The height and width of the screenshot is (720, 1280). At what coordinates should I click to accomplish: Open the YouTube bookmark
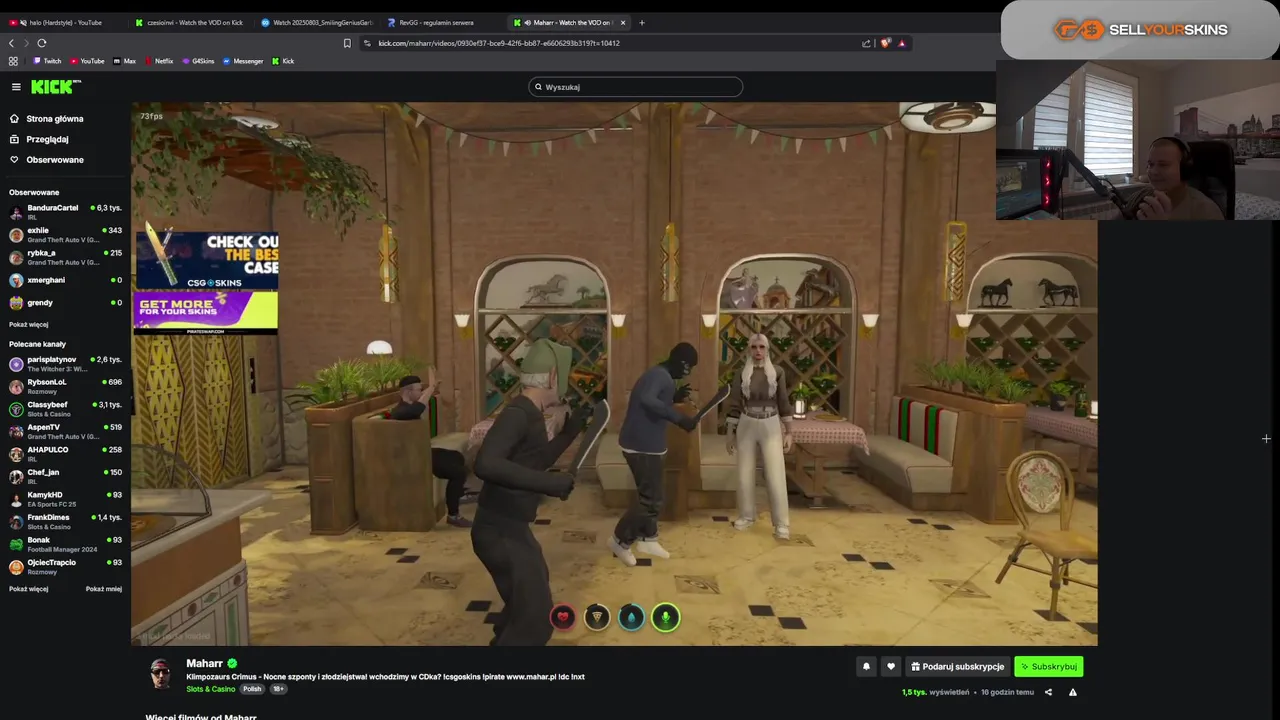click(x=87, y=61)
